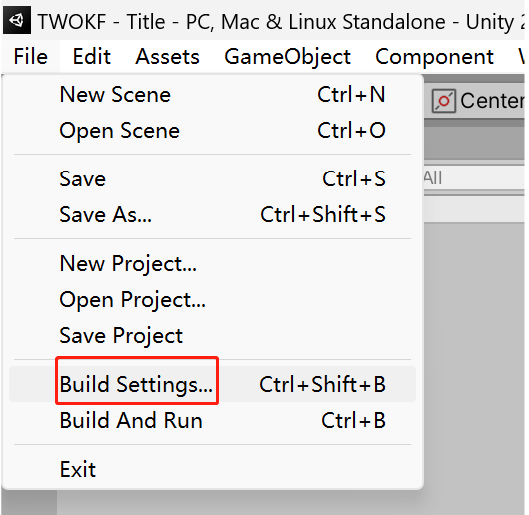
Task: Open the partially visible menu after Component
Action: point(521,56)
